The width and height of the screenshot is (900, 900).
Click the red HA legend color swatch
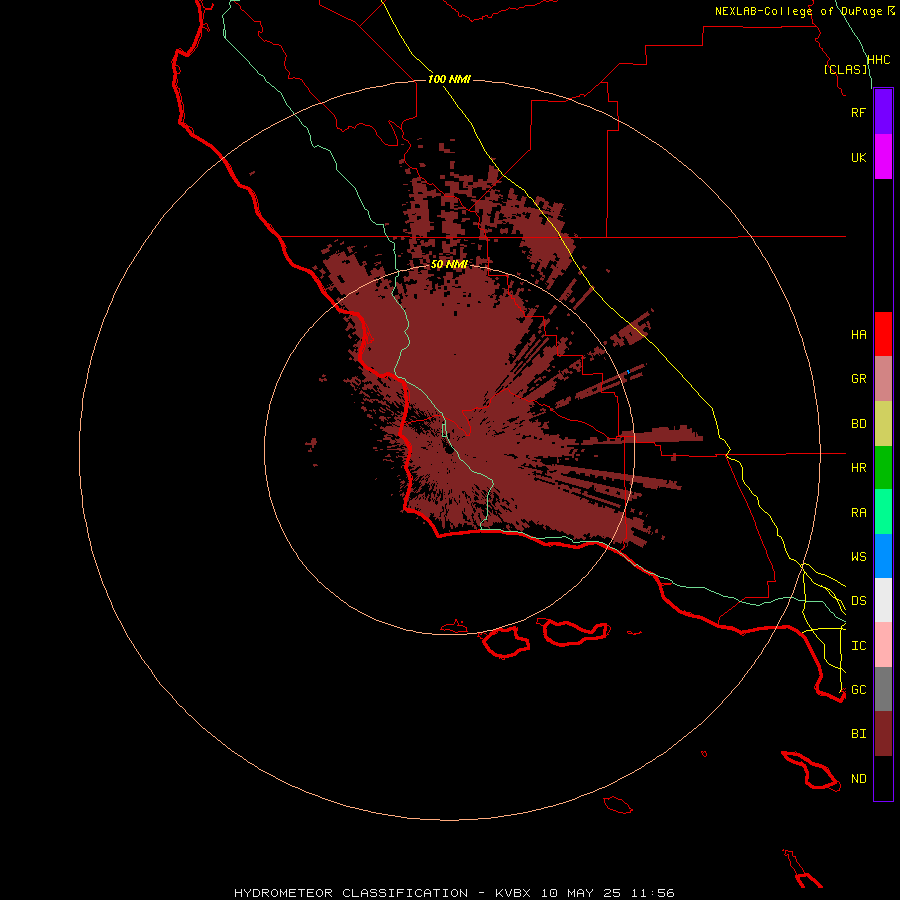[x=883, y=334]
